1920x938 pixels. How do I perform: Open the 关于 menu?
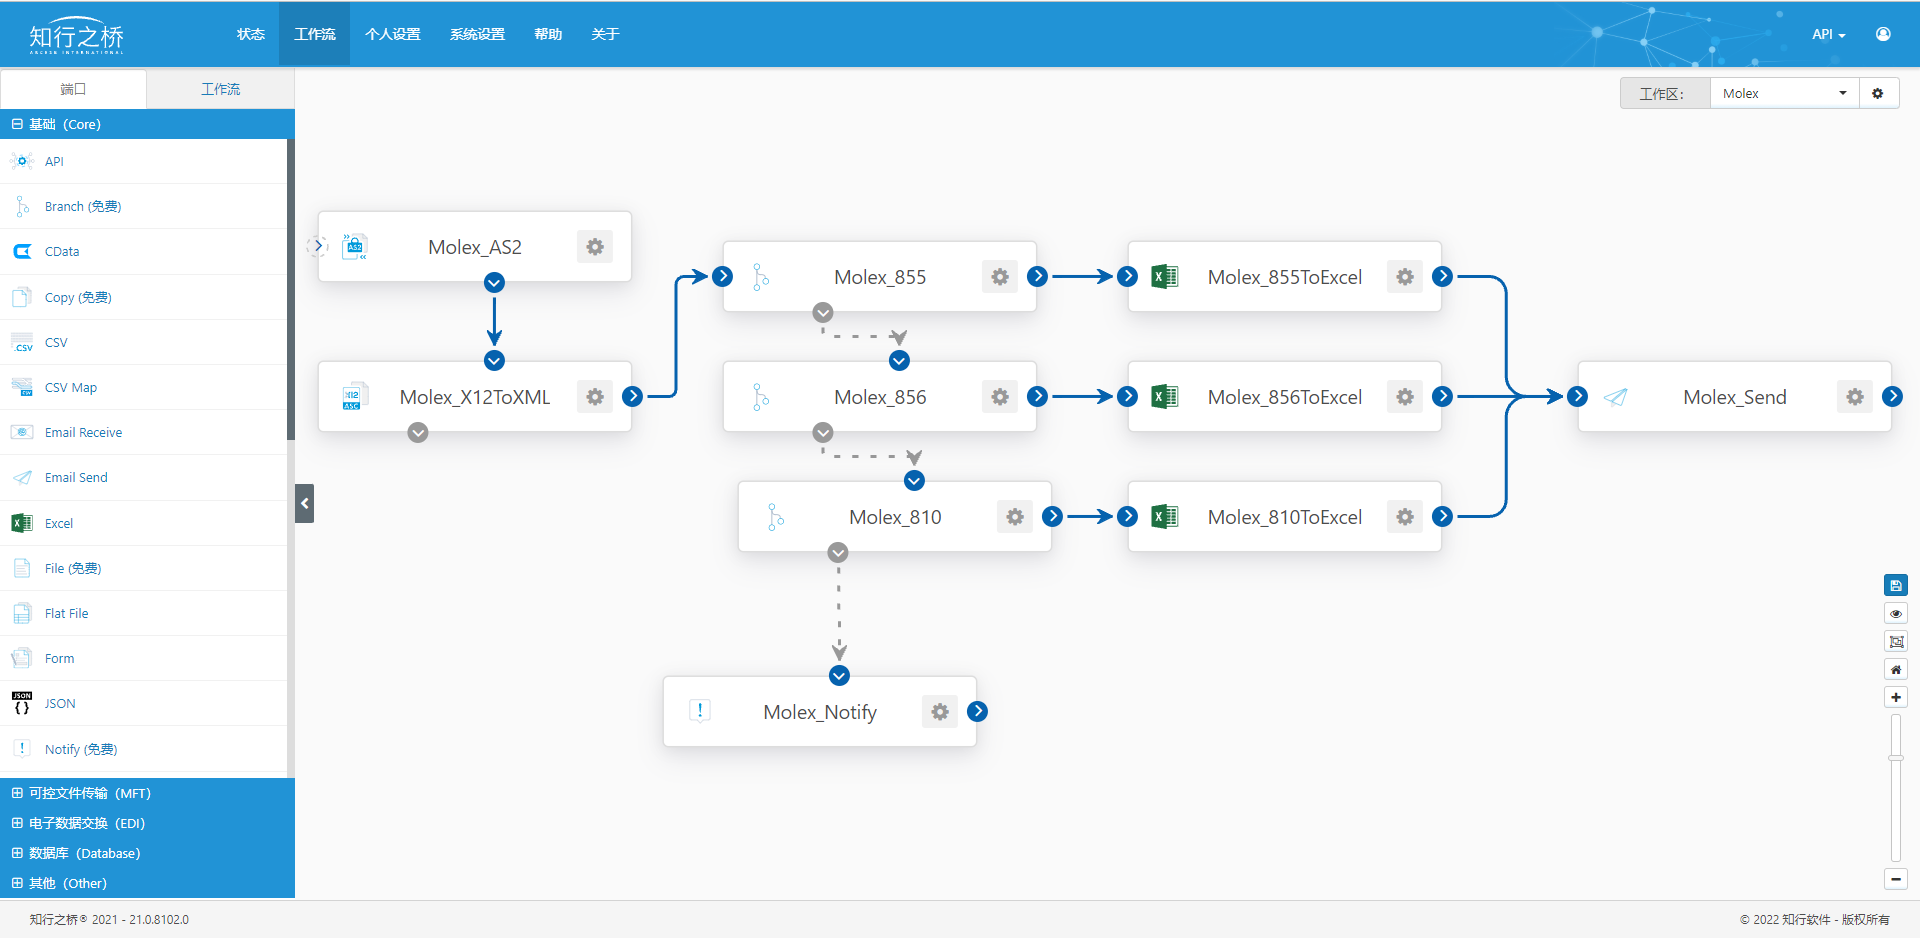point(605,34)
